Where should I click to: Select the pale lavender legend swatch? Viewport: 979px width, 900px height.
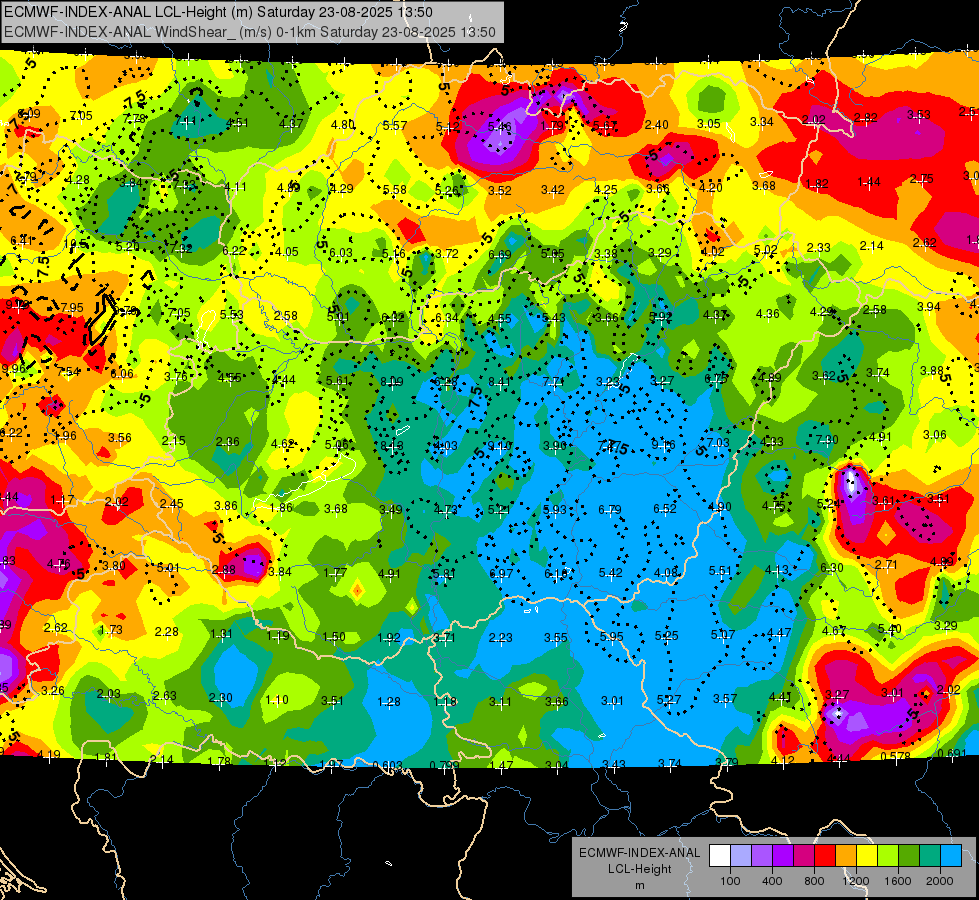point(740,856)
